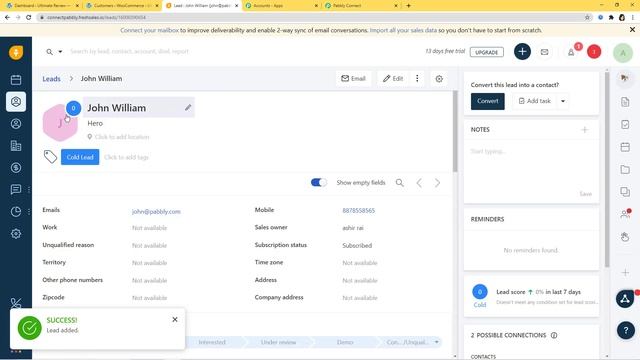Toggle Show empty fields switch
The height and width of the screenshot is (360, 640).
[x=318, y=182]
